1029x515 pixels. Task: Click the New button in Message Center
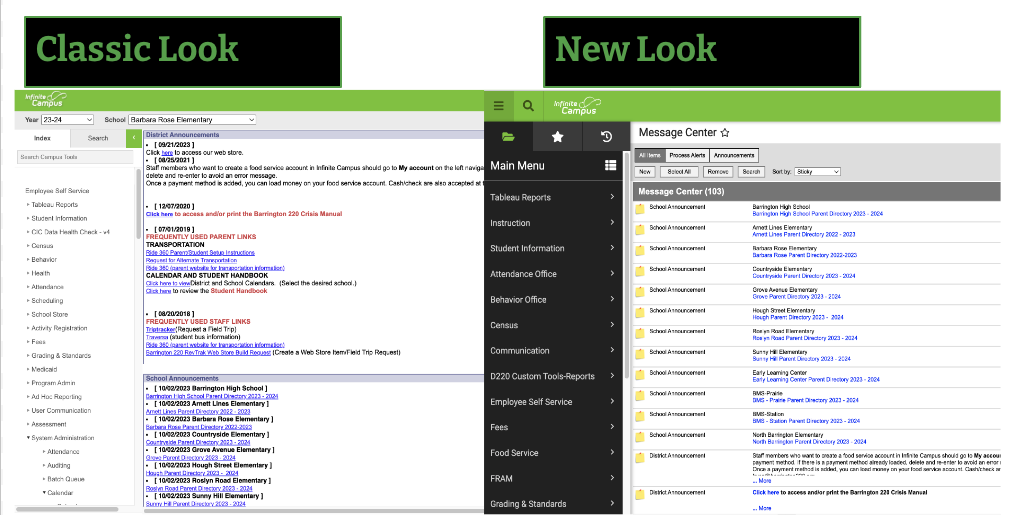coord(645,172)
